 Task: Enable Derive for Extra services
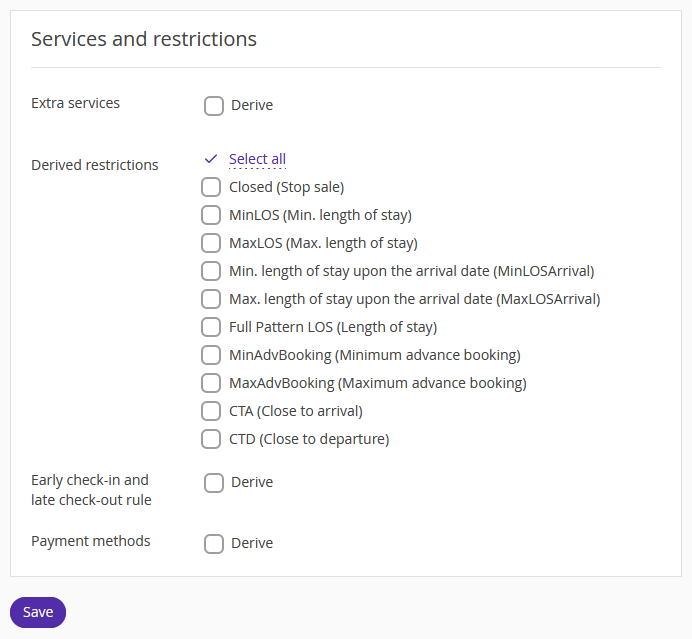tap(214, 106)
